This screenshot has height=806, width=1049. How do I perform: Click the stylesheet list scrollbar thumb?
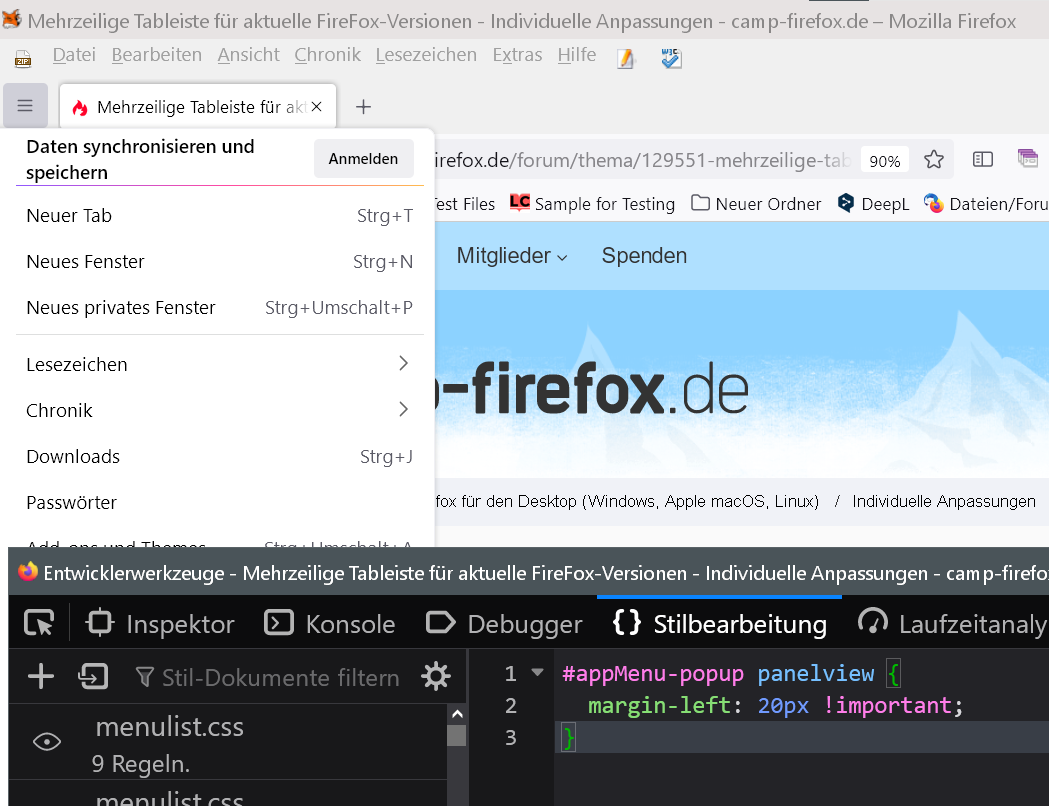click(x=457, y=735)
